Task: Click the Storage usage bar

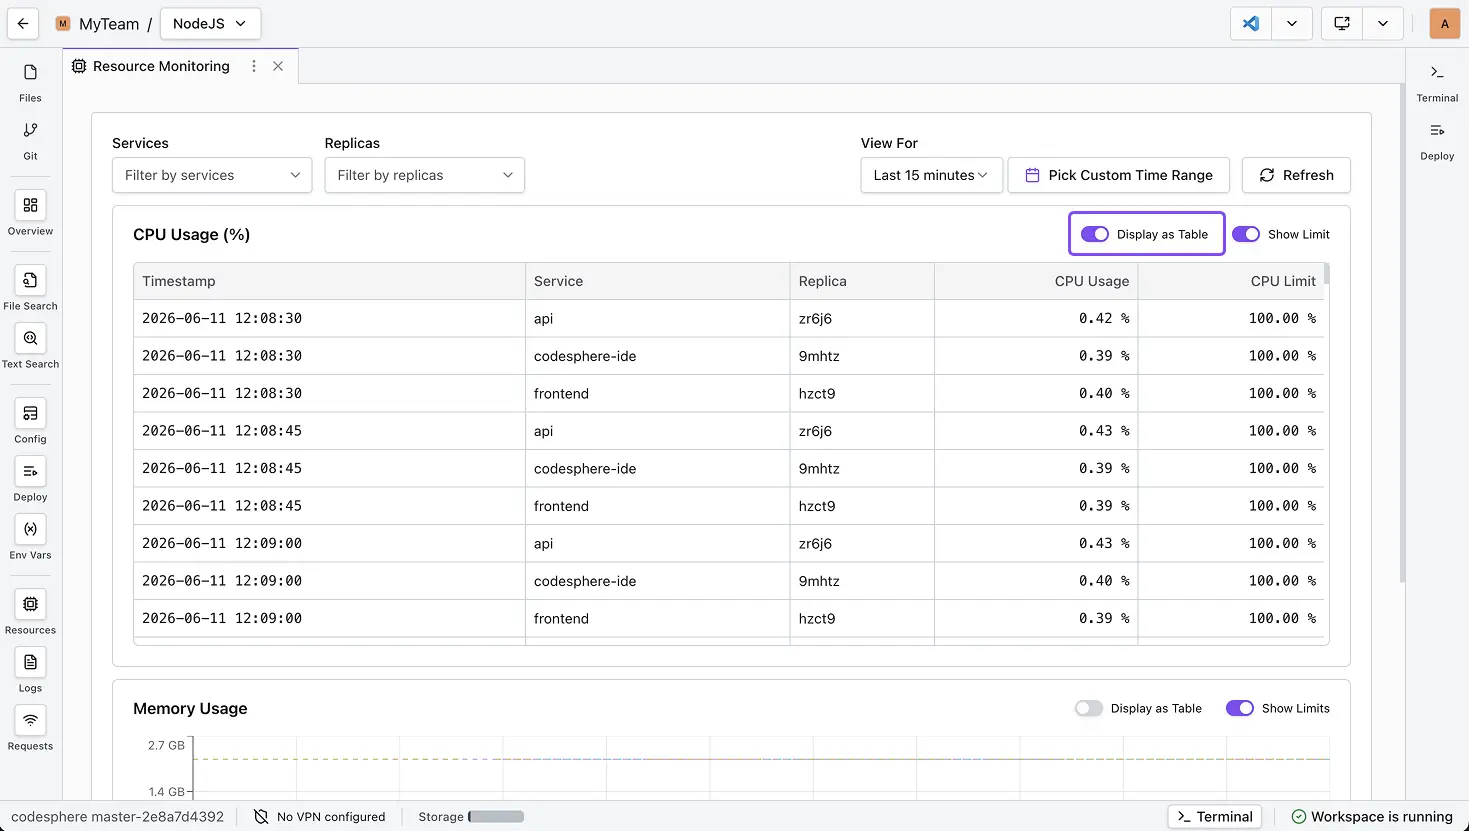Action: point(496,817)
